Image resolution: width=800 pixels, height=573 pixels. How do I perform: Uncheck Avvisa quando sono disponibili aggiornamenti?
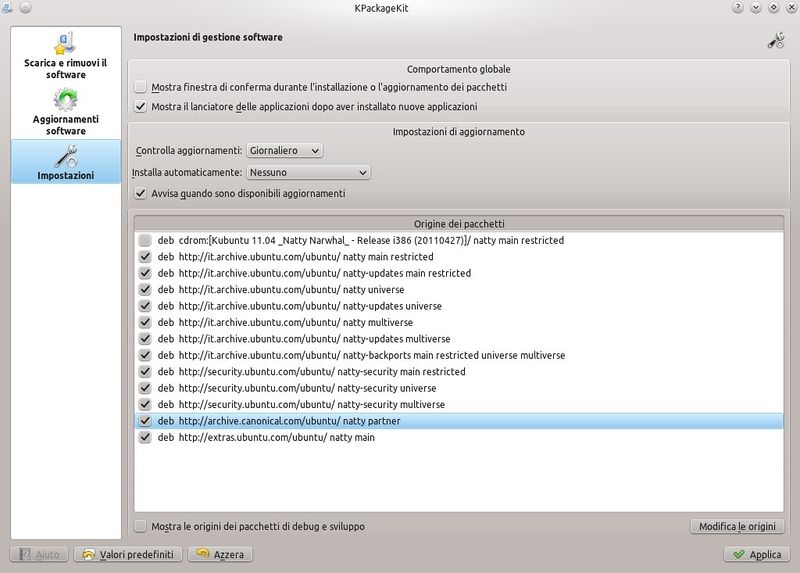[141, 193]
